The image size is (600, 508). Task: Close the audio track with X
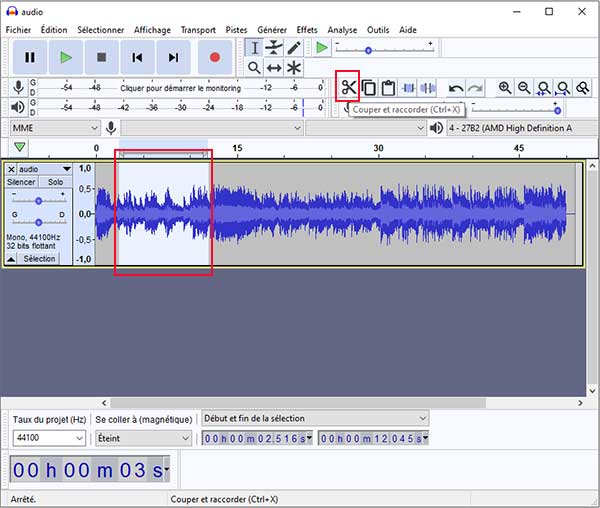pyautogui.click(x=11, y=169)
